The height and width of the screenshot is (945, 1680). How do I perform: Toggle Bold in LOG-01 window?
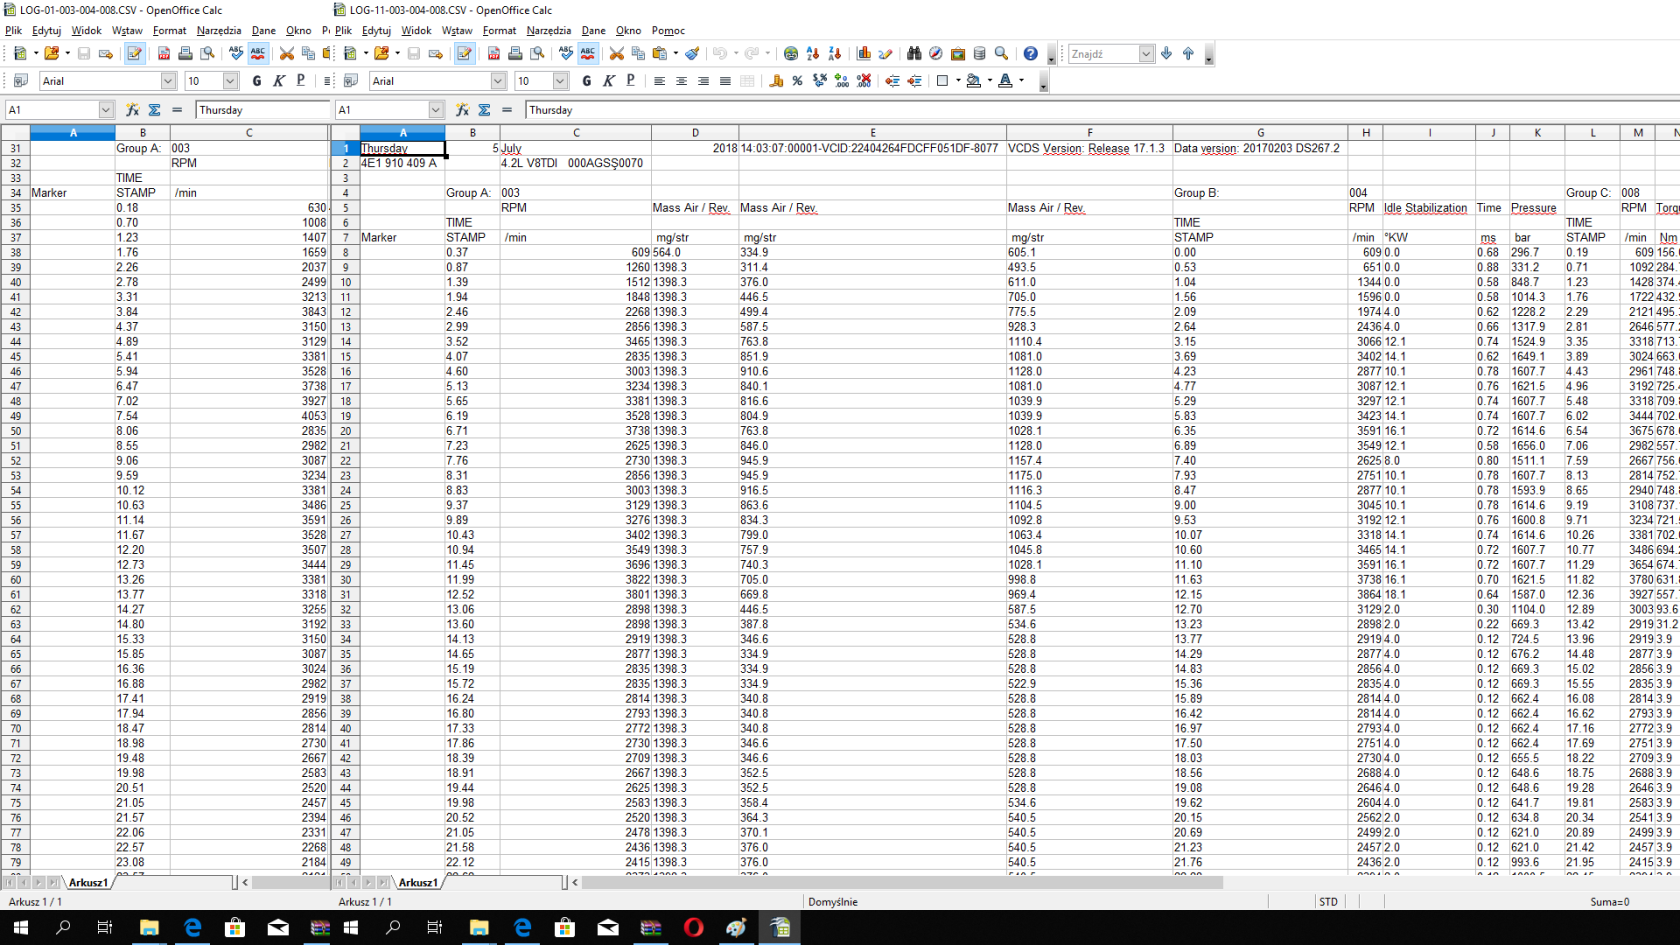tap(257, 81)
